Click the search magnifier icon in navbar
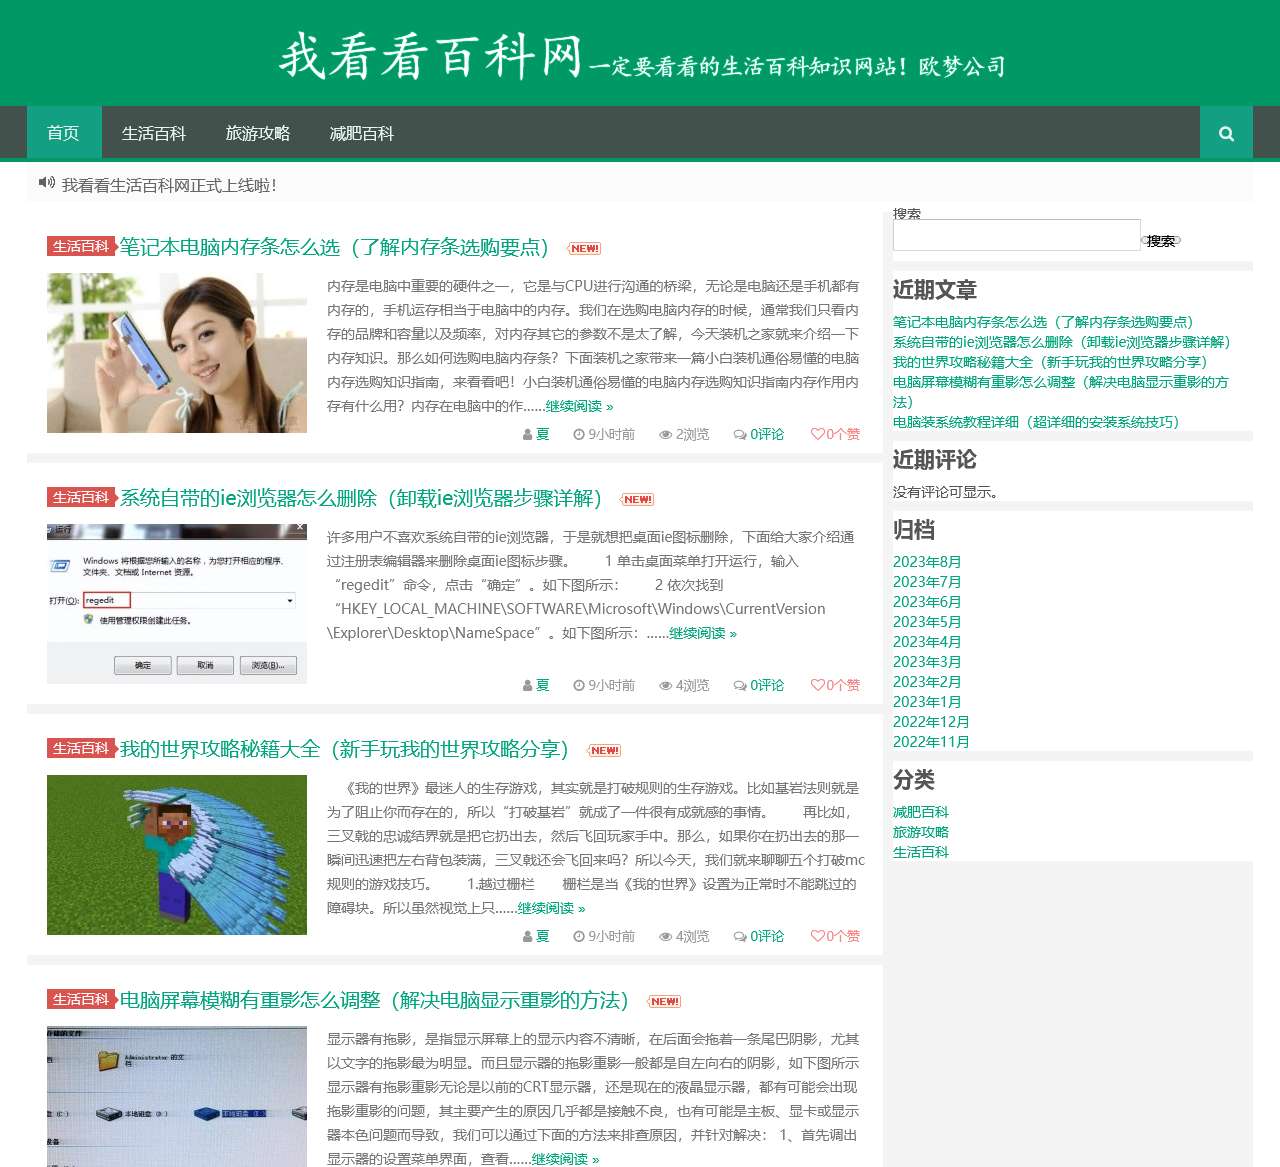Viewport: 1280px width, 1167px height. coord(1226,133)
